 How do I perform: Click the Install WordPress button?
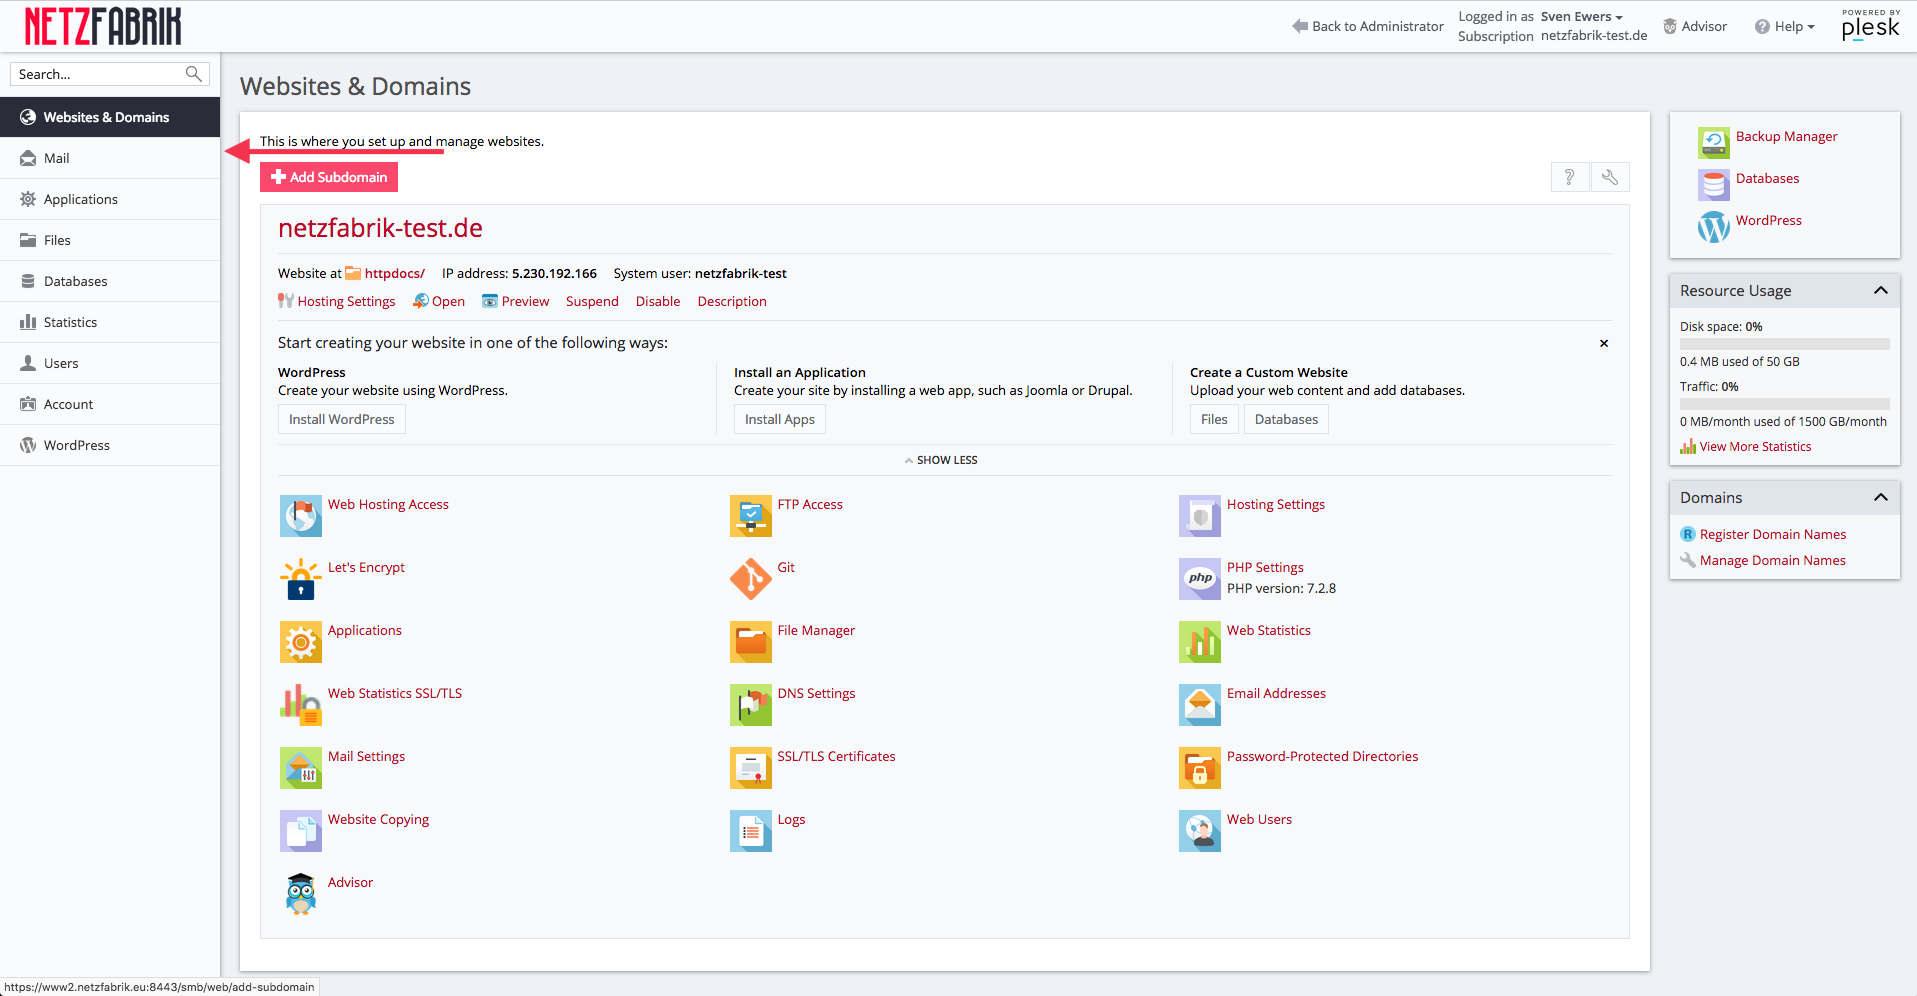tap(342, 419)
